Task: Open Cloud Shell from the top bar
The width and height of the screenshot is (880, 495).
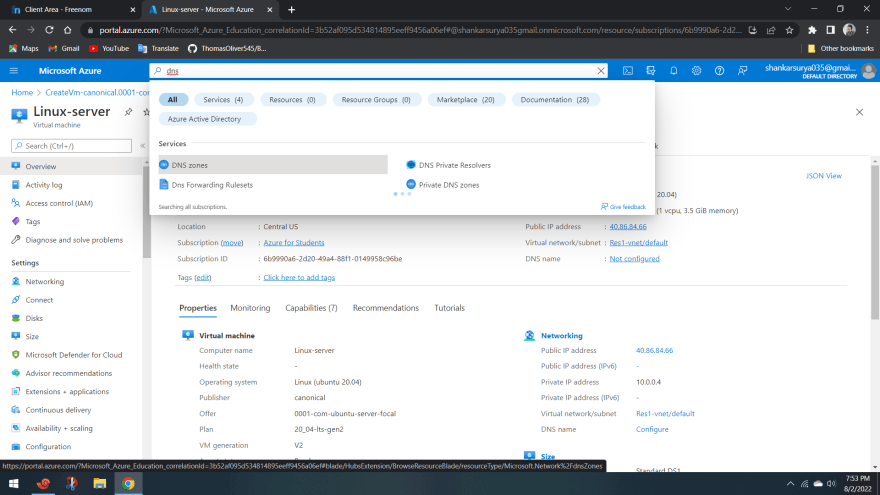Action: click(x=628, y=71)
